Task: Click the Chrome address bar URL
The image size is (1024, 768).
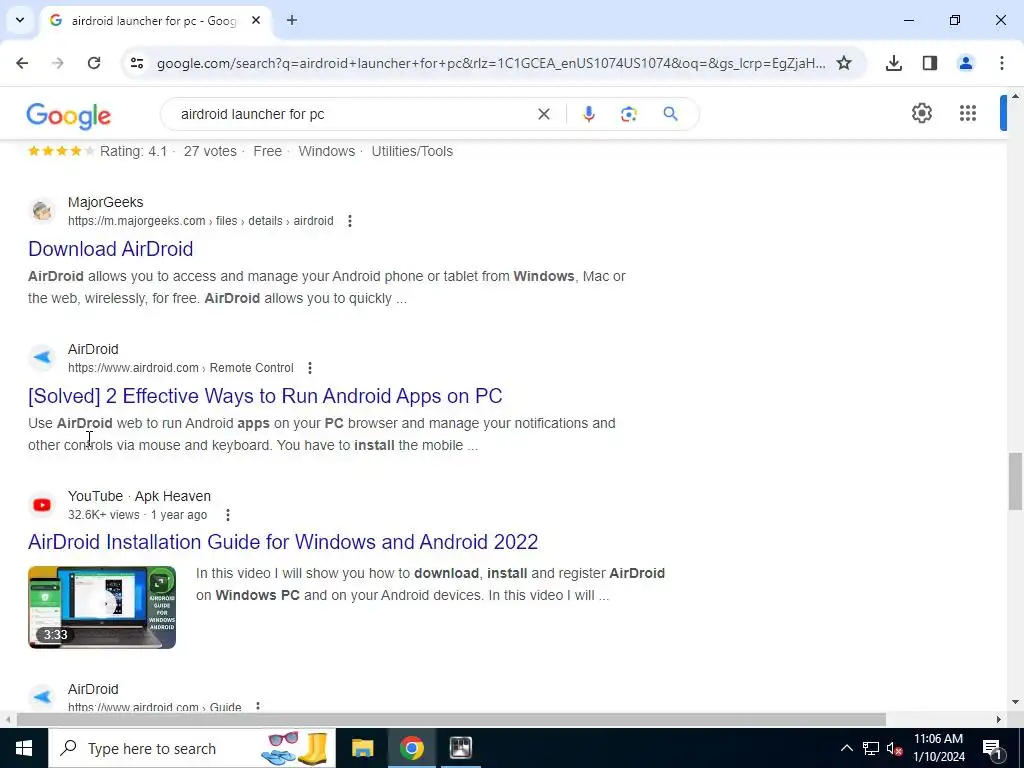Action: click(491, 63)
